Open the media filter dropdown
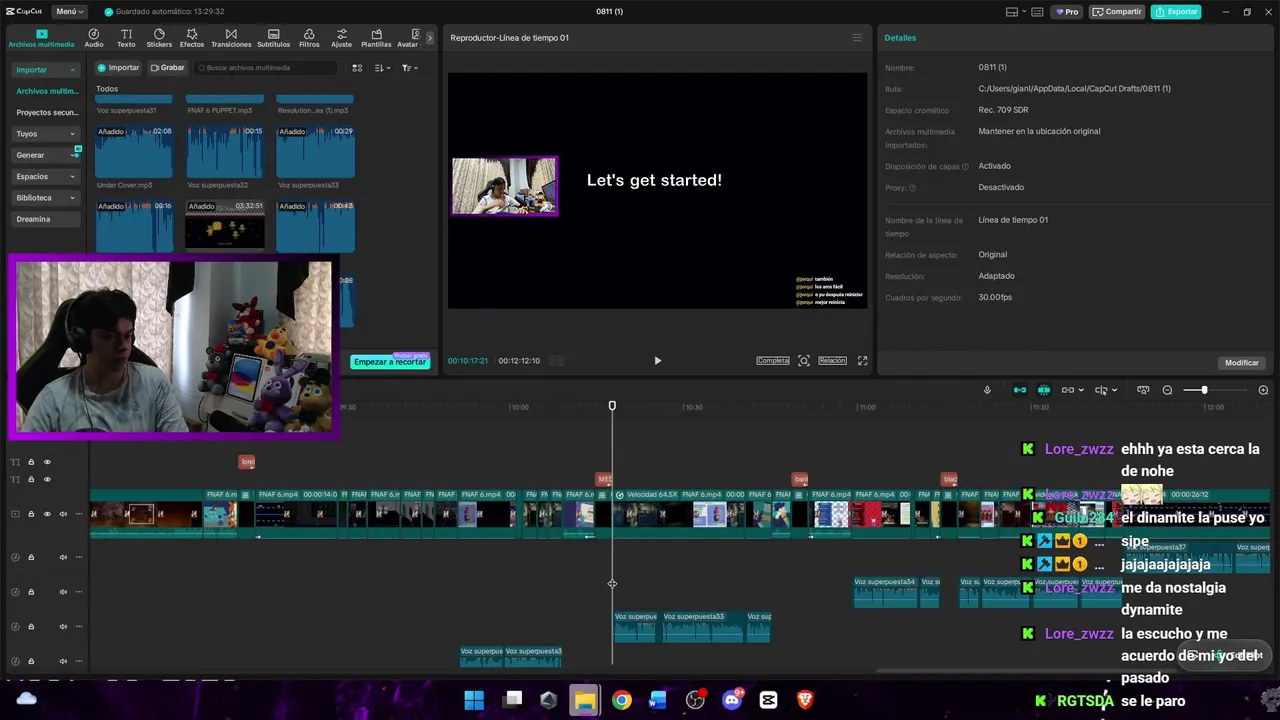1280x720 pixels. [409, 68]
